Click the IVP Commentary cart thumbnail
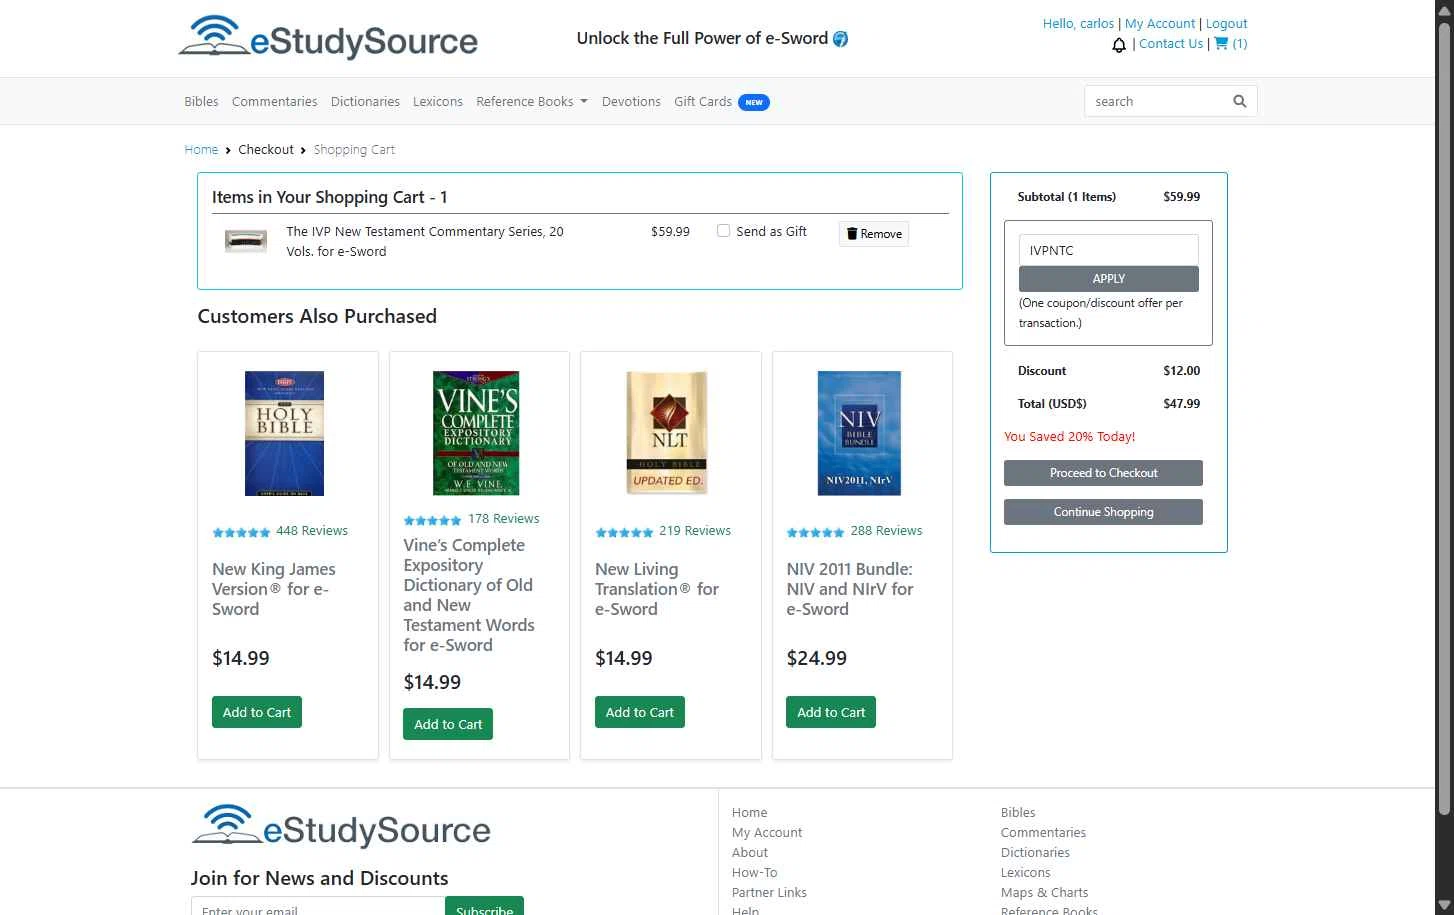The image size is (1454, 915). (x=246, y=240)
